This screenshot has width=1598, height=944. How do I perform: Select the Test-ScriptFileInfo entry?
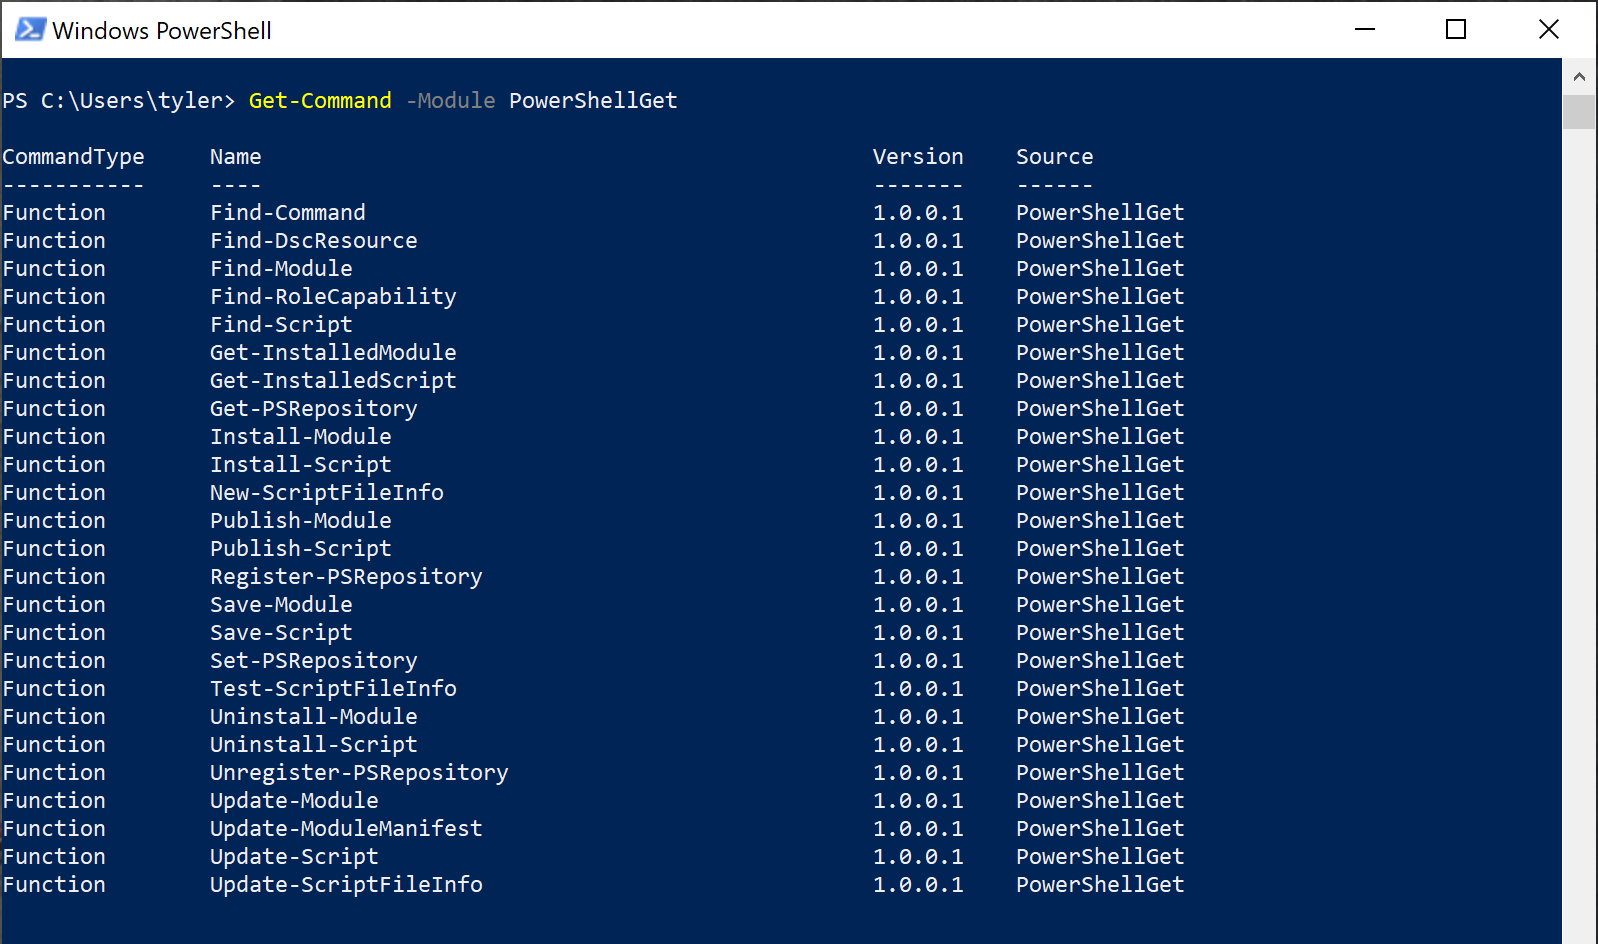click(x=333, y=689)
